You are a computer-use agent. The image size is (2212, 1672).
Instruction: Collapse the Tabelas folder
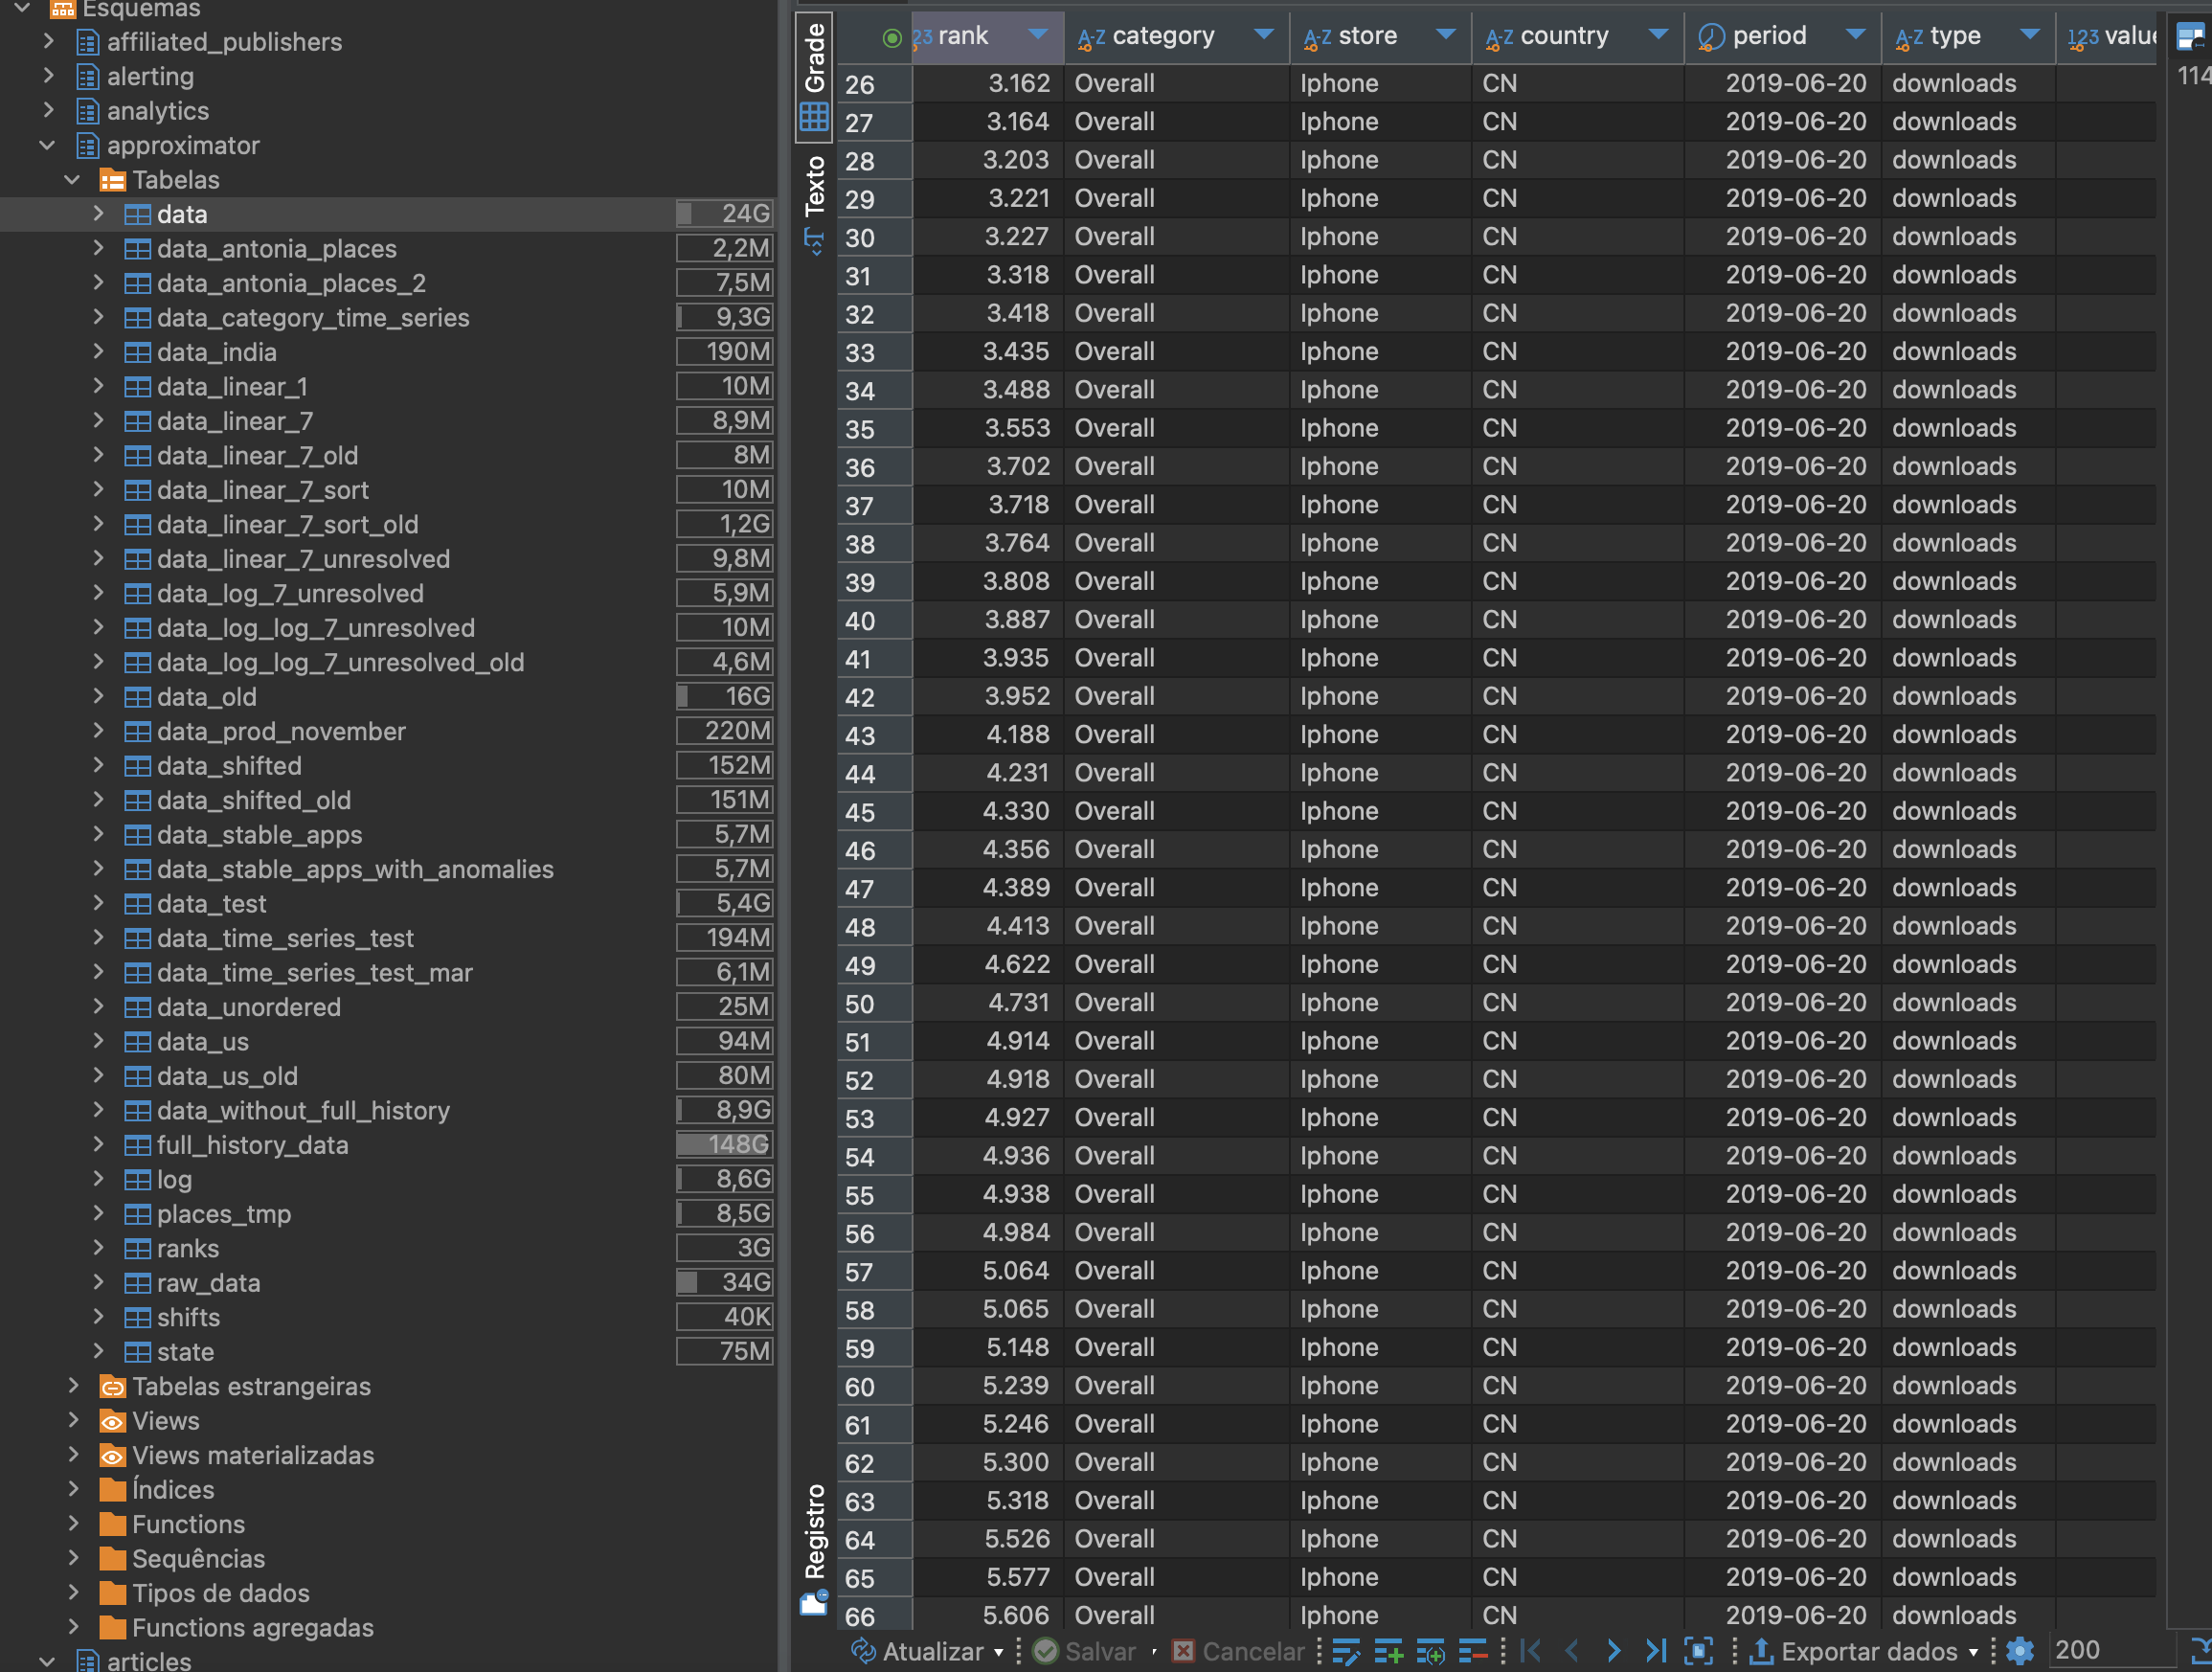(x=72, y=180)
